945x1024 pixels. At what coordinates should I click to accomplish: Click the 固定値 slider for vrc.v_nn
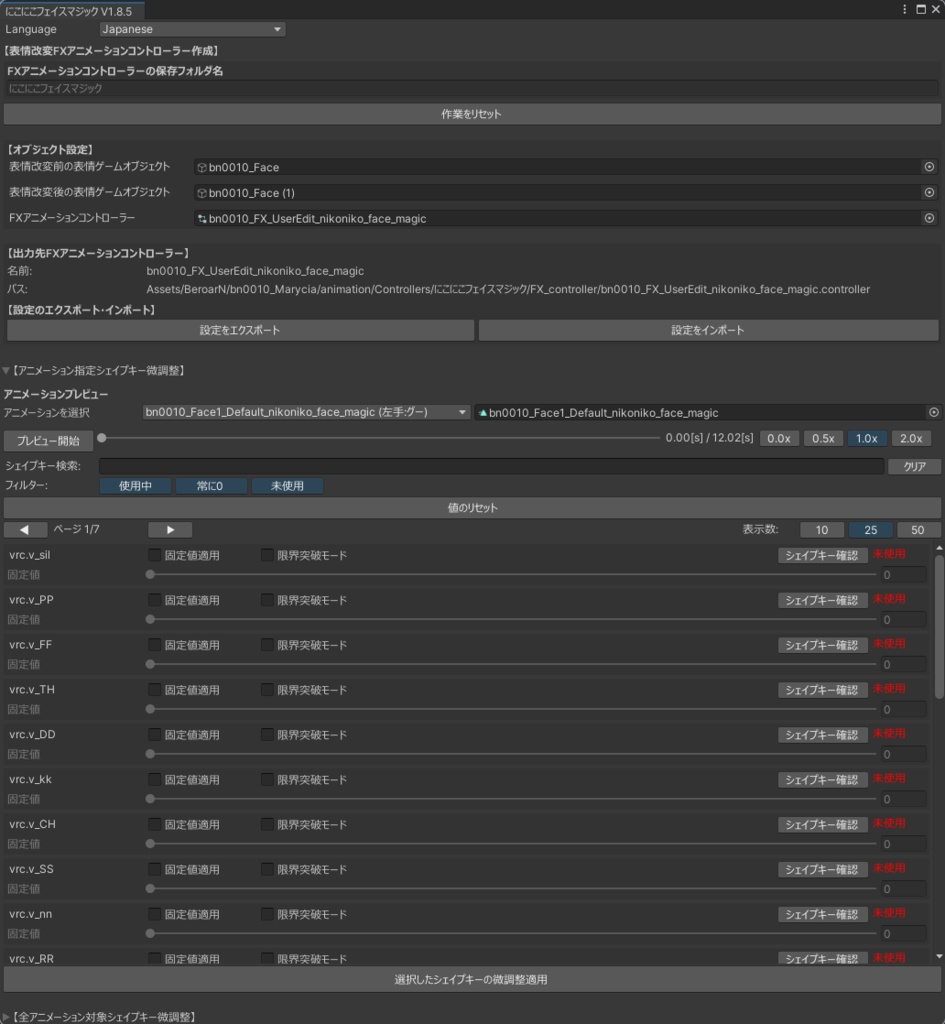pos(512,934)
